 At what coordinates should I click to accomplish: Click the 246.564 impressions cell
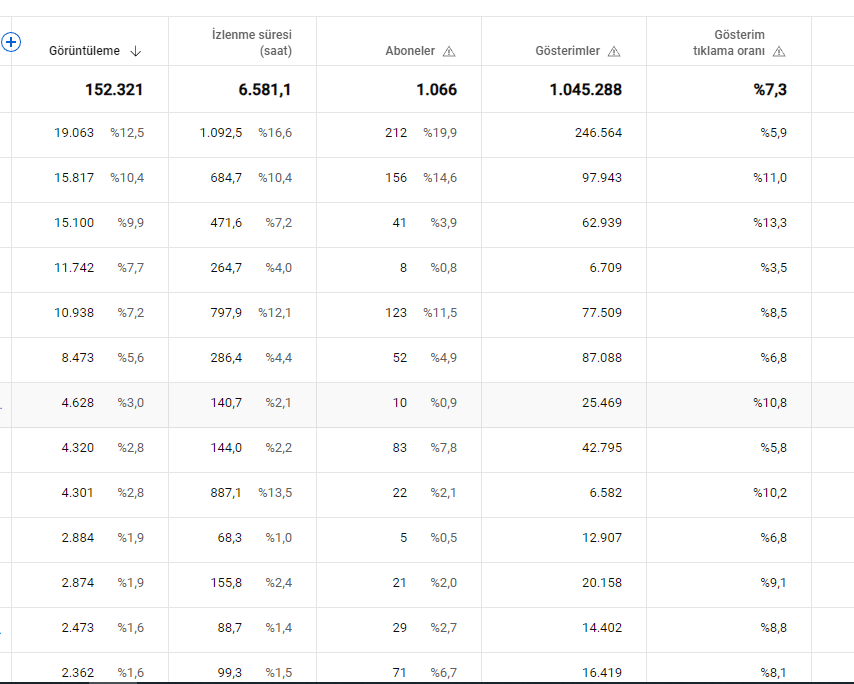[x=598, y=133]
